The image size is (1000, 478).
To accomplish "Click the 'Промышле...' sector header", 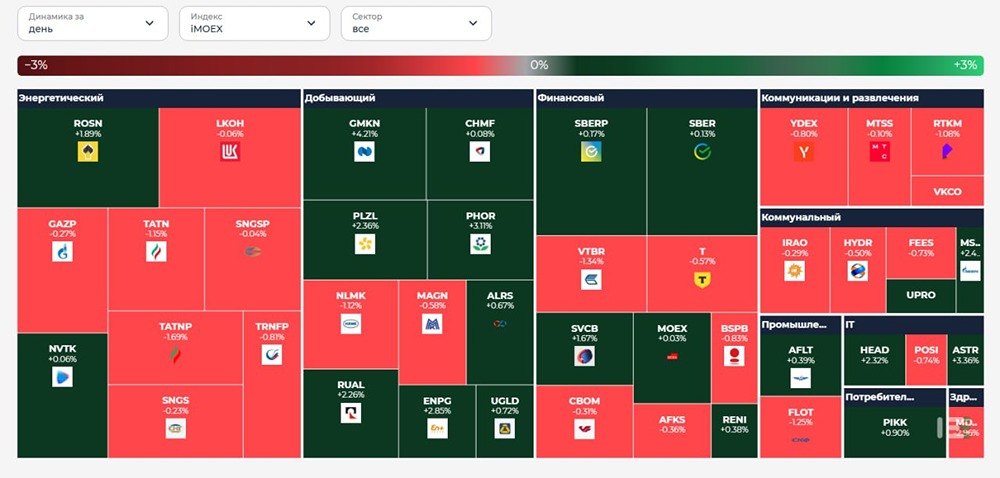I will (x=800, y=325).
